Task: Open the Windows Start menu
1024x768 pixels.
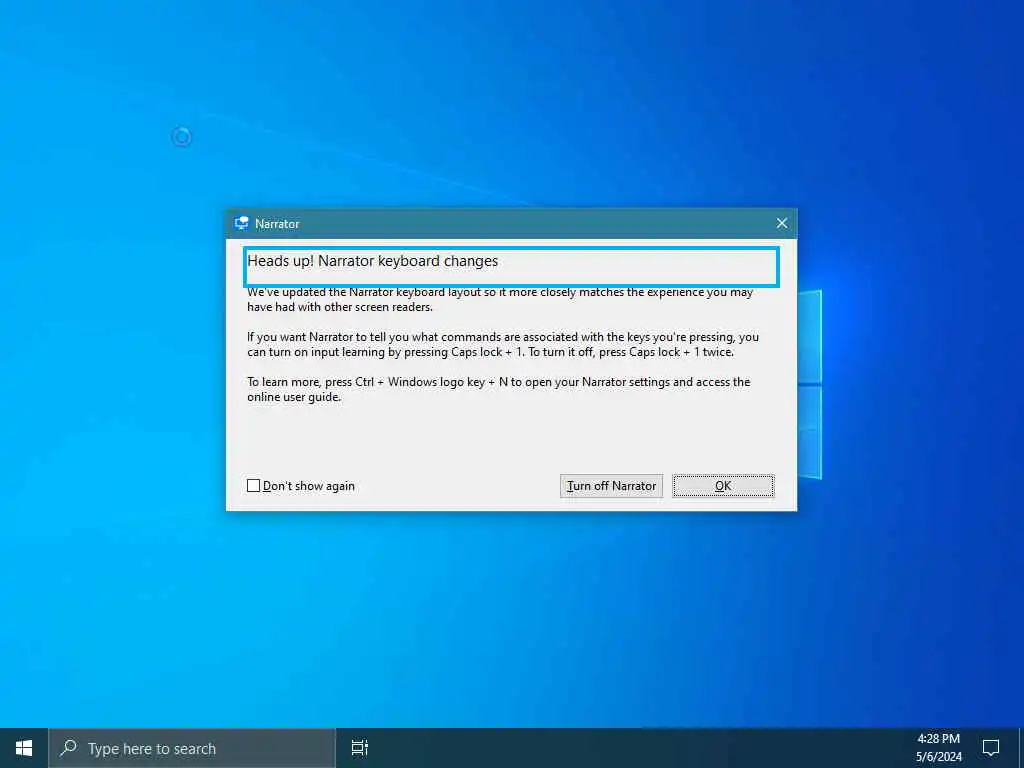Action: click(x=24, y=748)
